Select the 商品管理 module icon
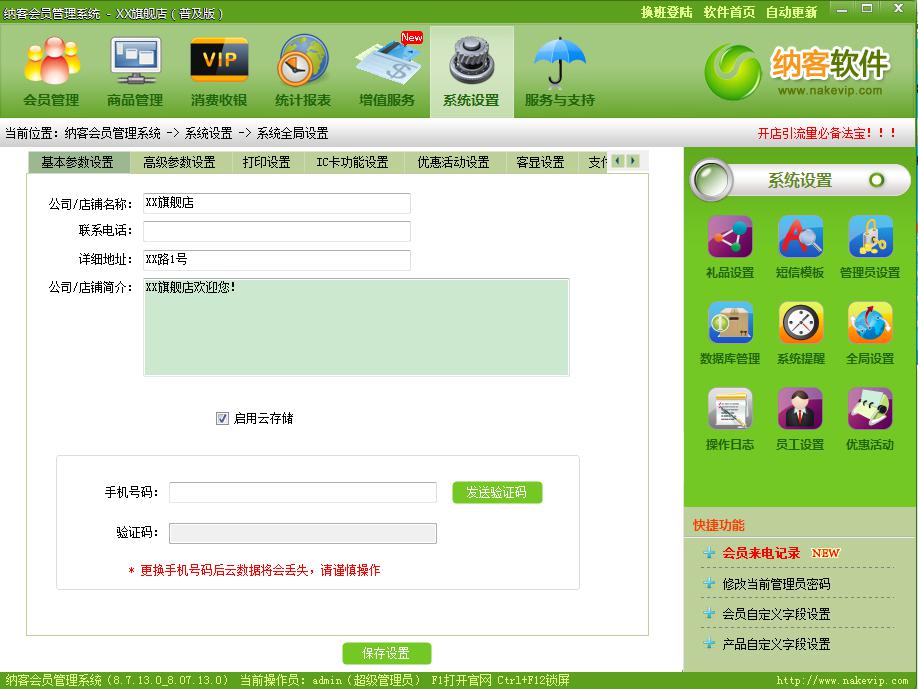The image size is (918, 689). [x=134, y=70]
